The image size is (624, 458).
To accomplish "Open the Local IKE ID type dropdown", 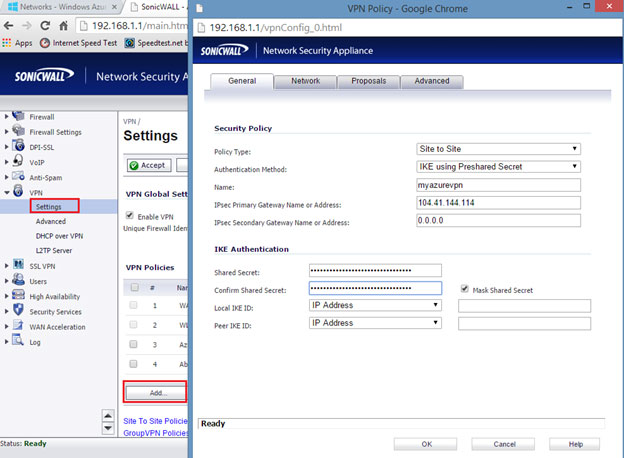I will [375, 305].
